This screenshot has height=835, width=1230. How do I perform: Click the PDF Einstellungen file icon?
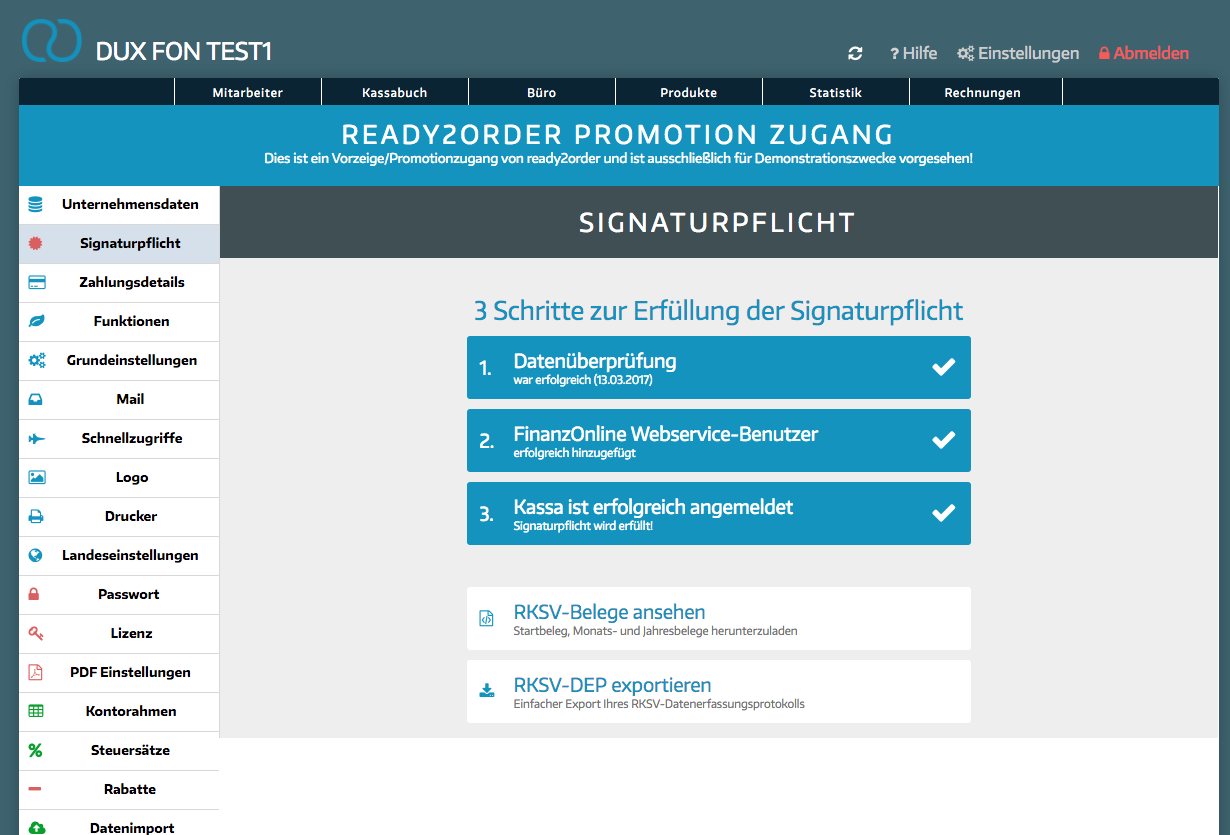(x=35, y=672)
